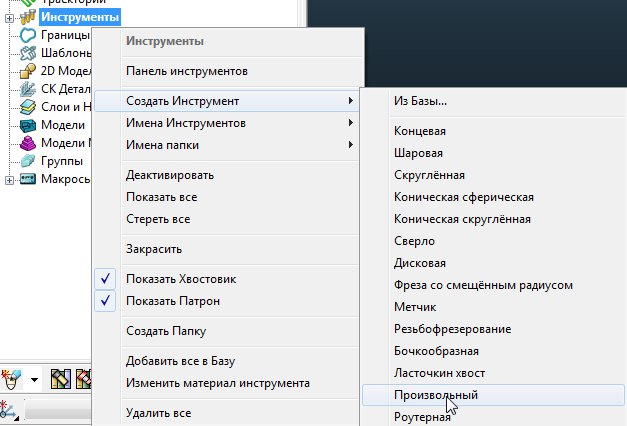Screen dimensions: 627x426
Task: Select Резьбофрезерование tool type
Action: pyautogui.click(x=493, y=329)
